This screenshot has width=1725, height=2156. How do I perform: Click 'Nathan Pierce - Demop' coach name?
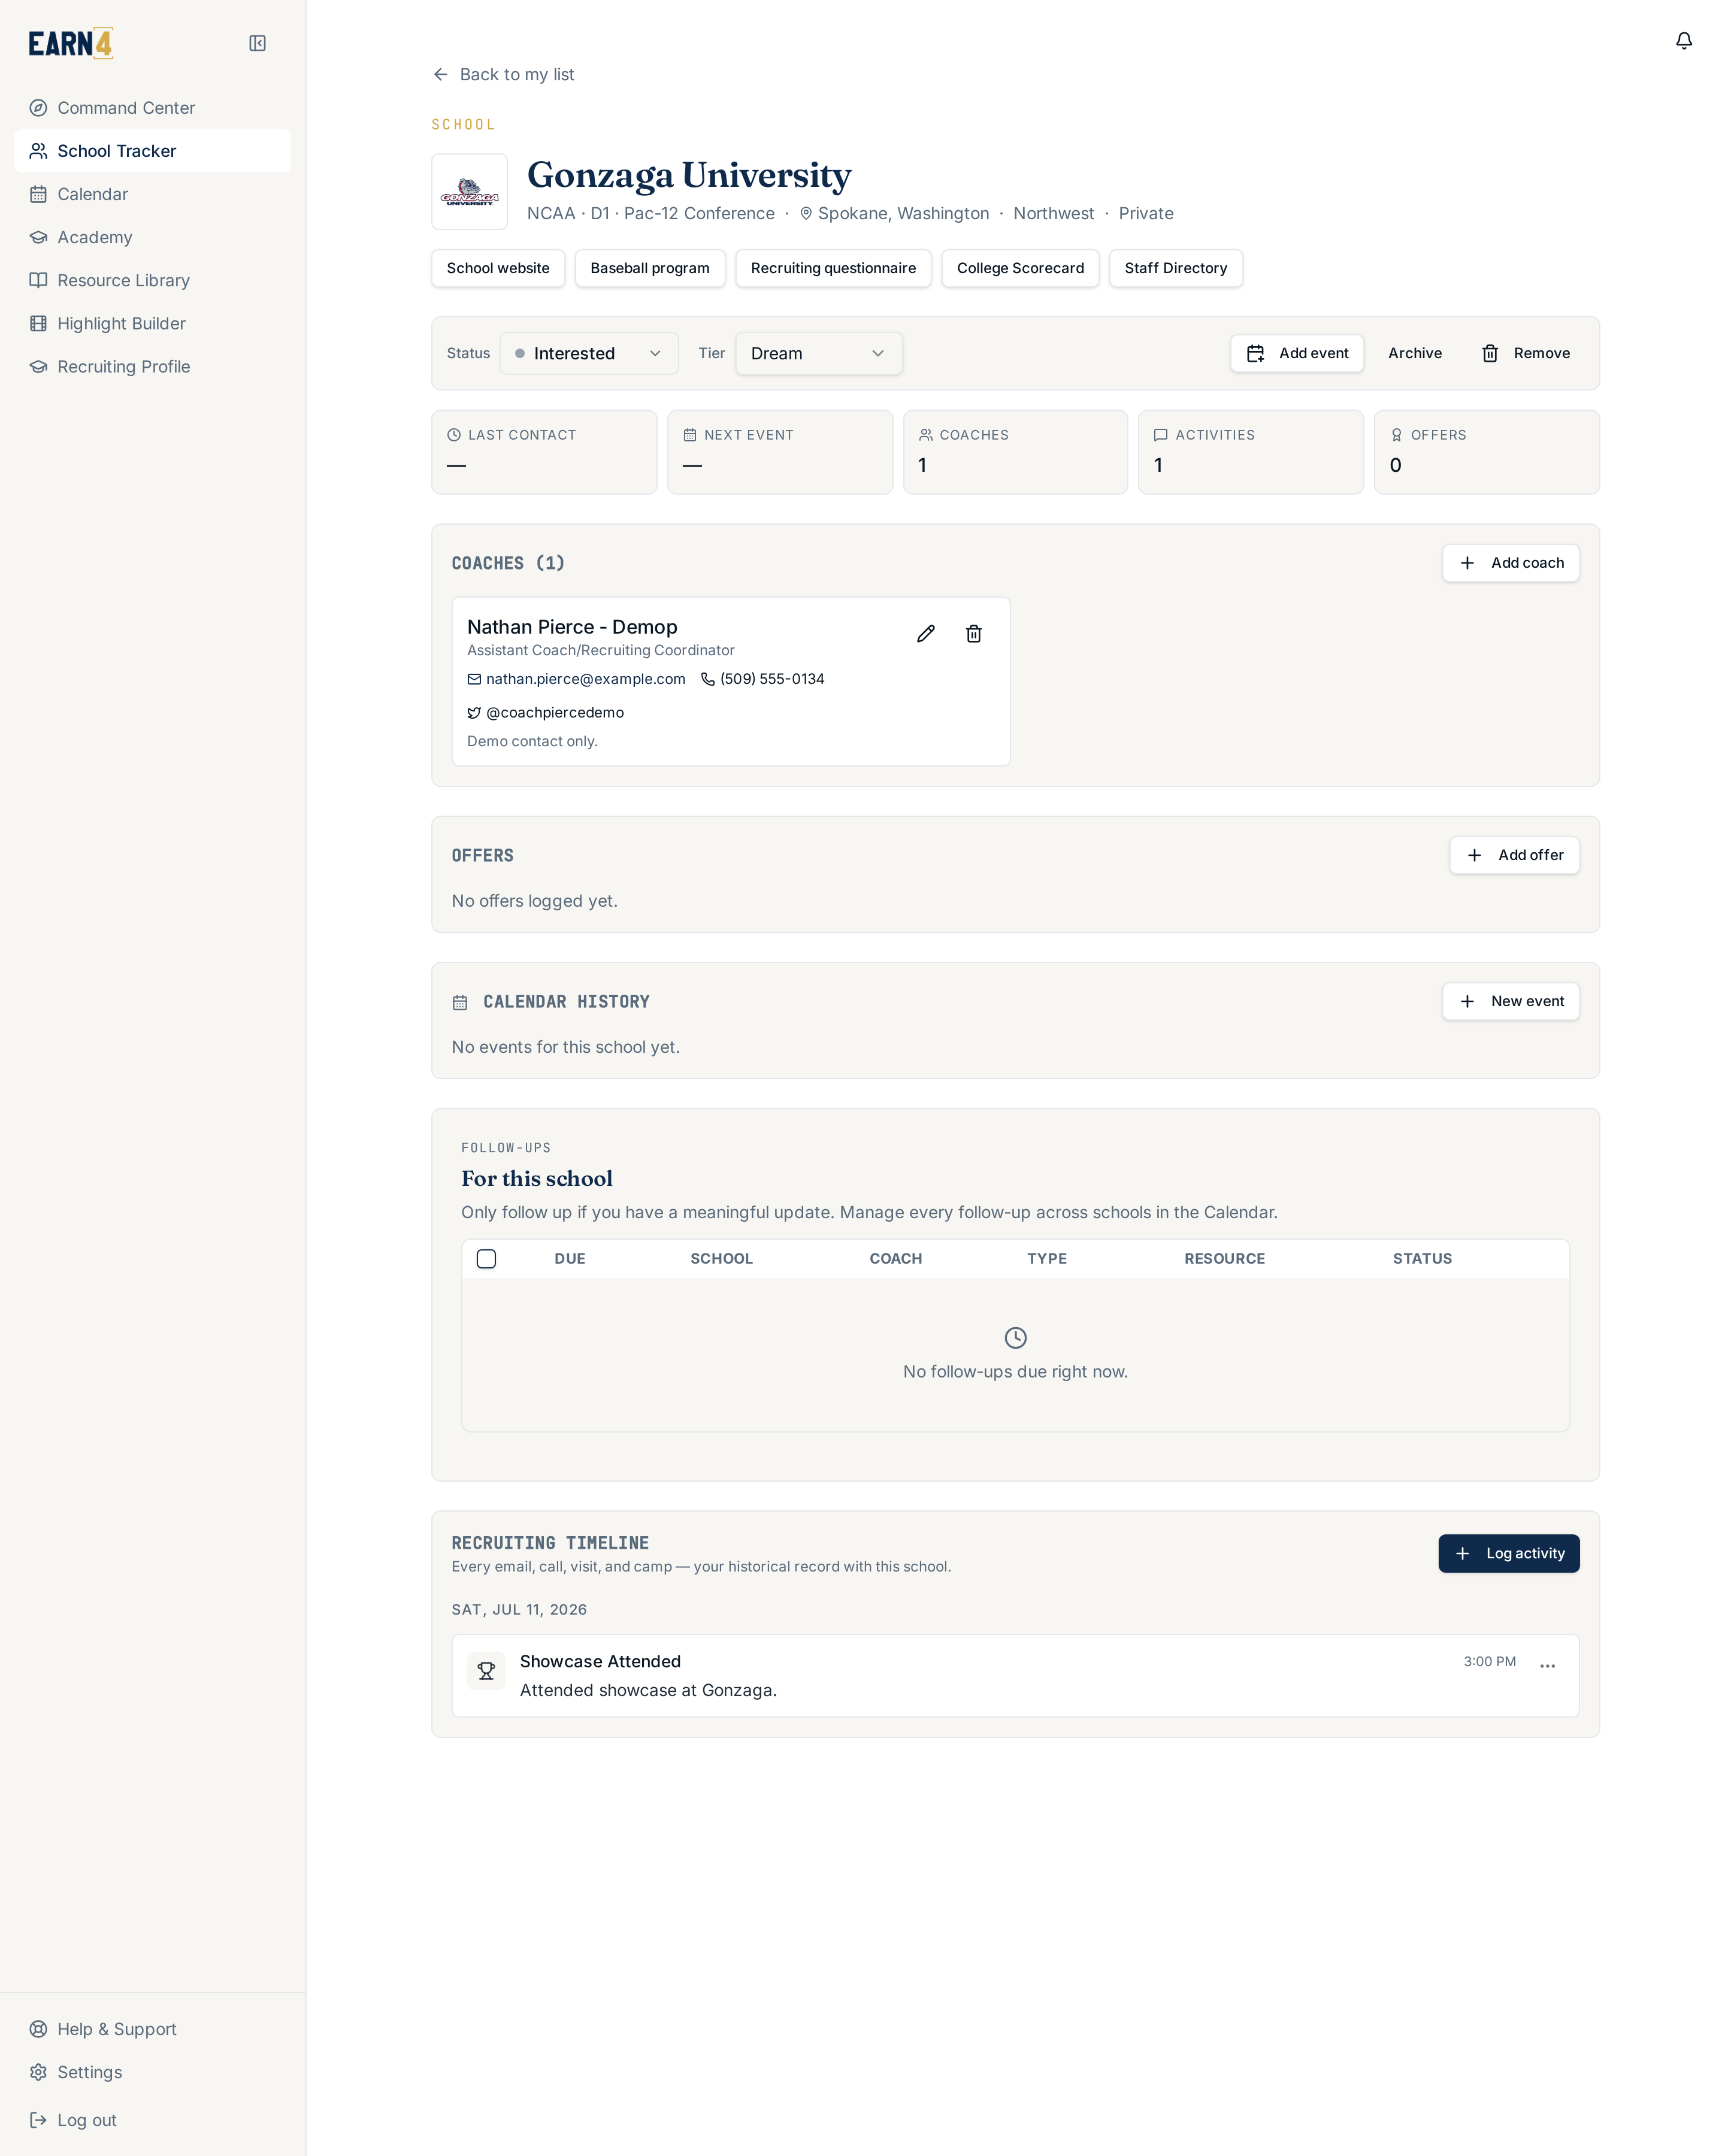(572, 627)
